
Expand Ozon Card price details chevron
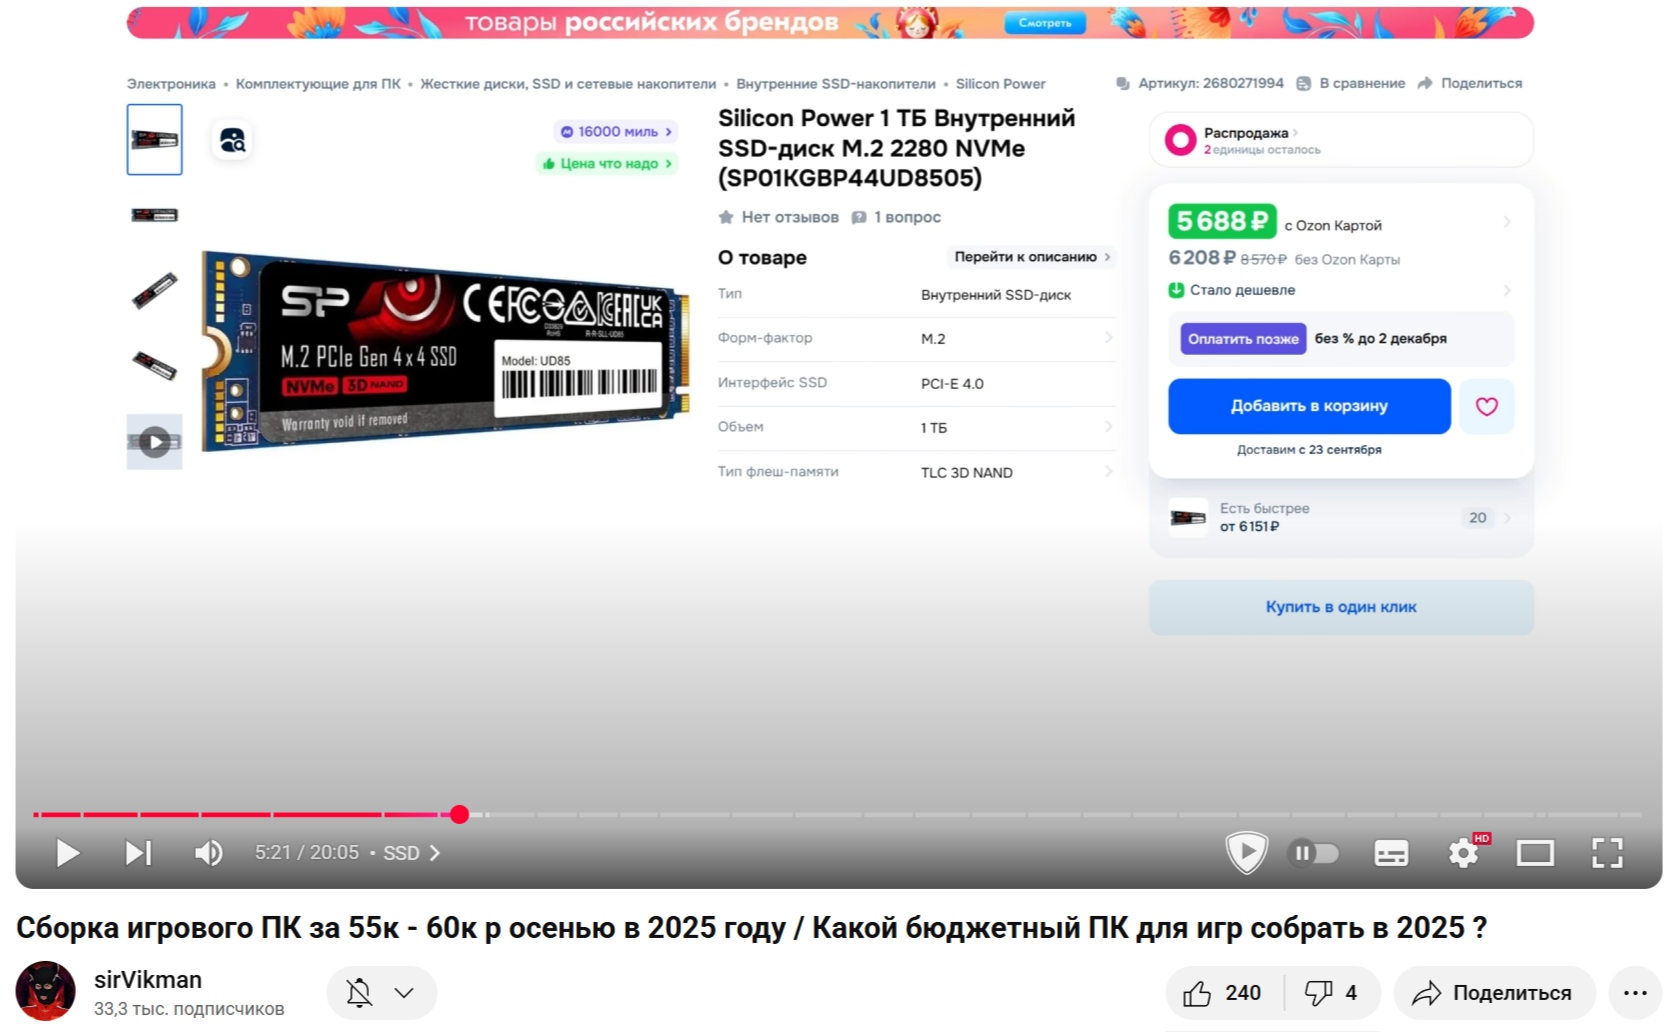coord(1507,222)
